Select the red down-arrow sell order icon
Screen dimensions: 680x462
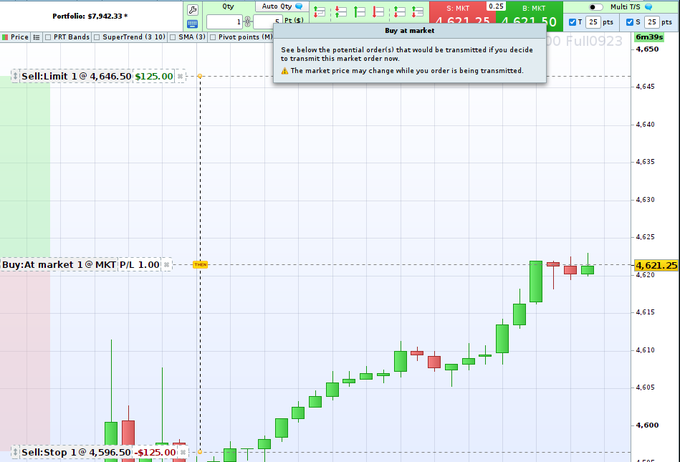(379, 12)
